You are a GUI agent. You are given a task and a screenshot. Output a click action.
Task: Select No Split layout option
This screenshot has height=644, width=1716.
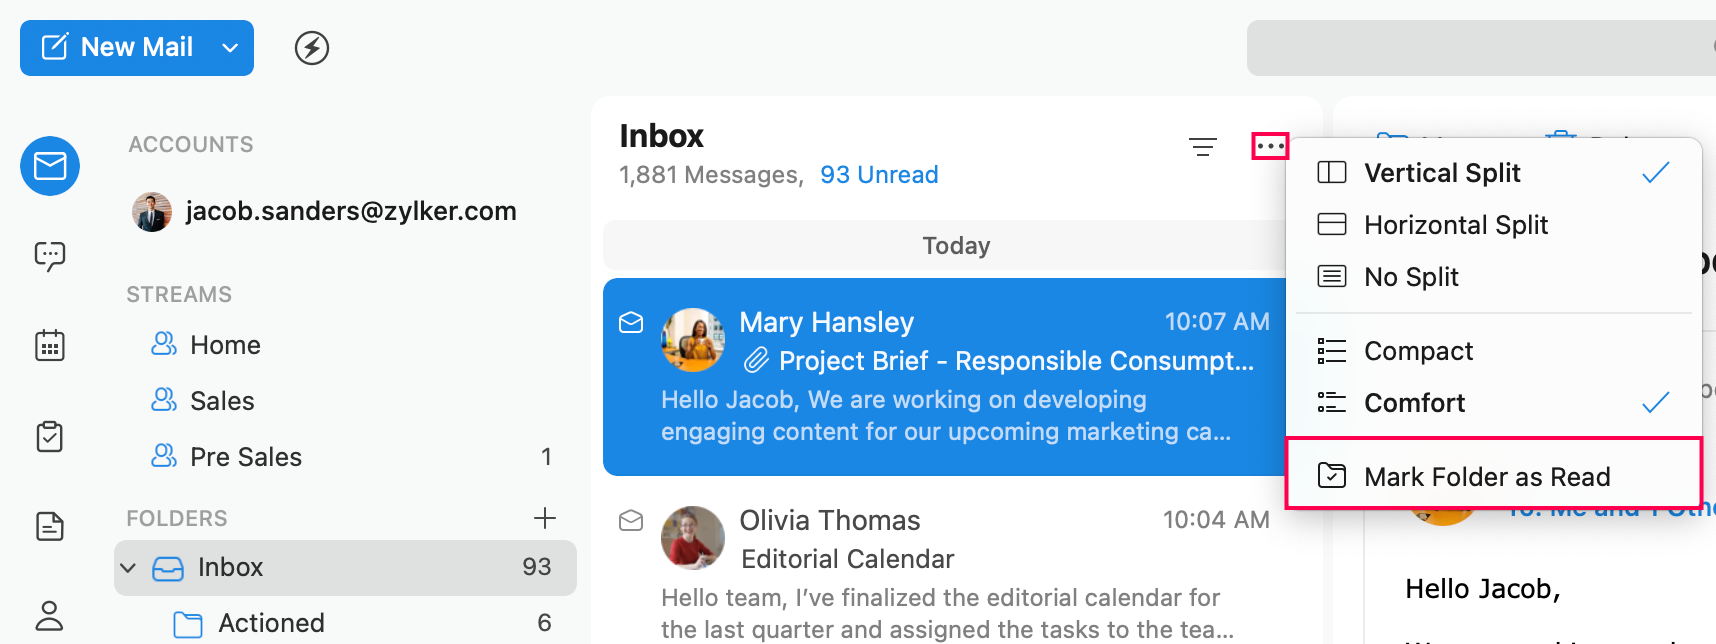point(1494,277)
